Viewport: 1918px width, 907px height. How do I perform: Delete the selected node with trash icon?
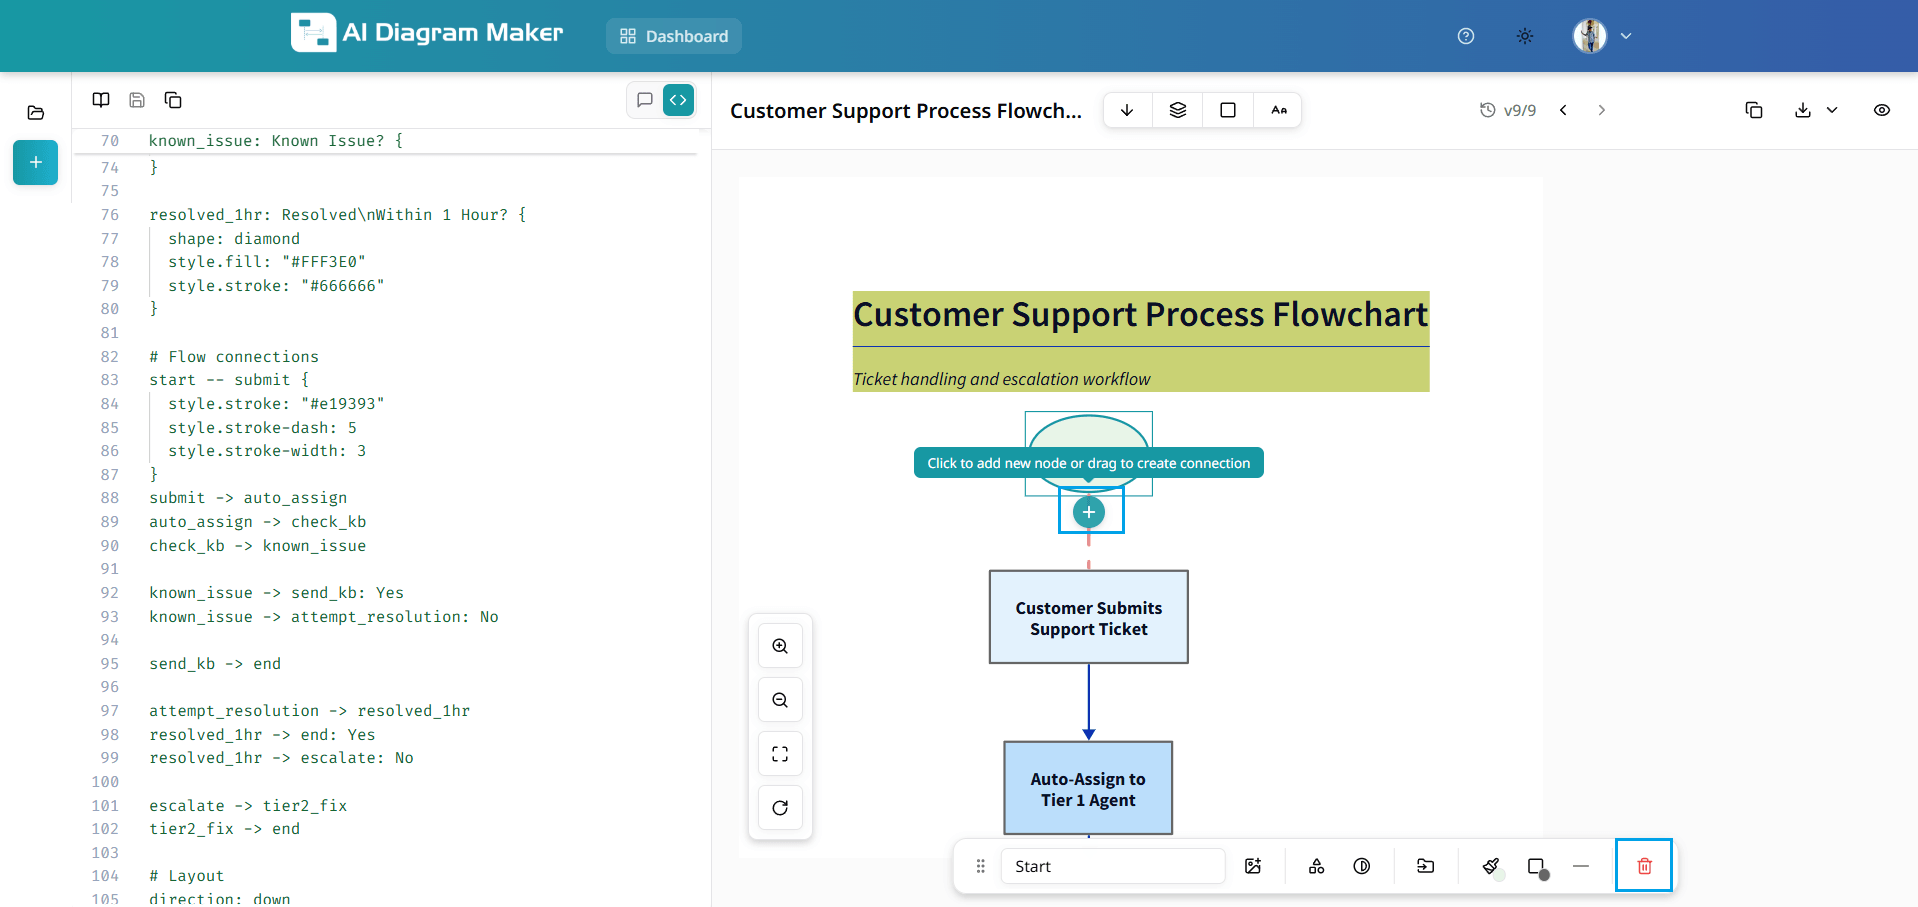(1644, 866)
